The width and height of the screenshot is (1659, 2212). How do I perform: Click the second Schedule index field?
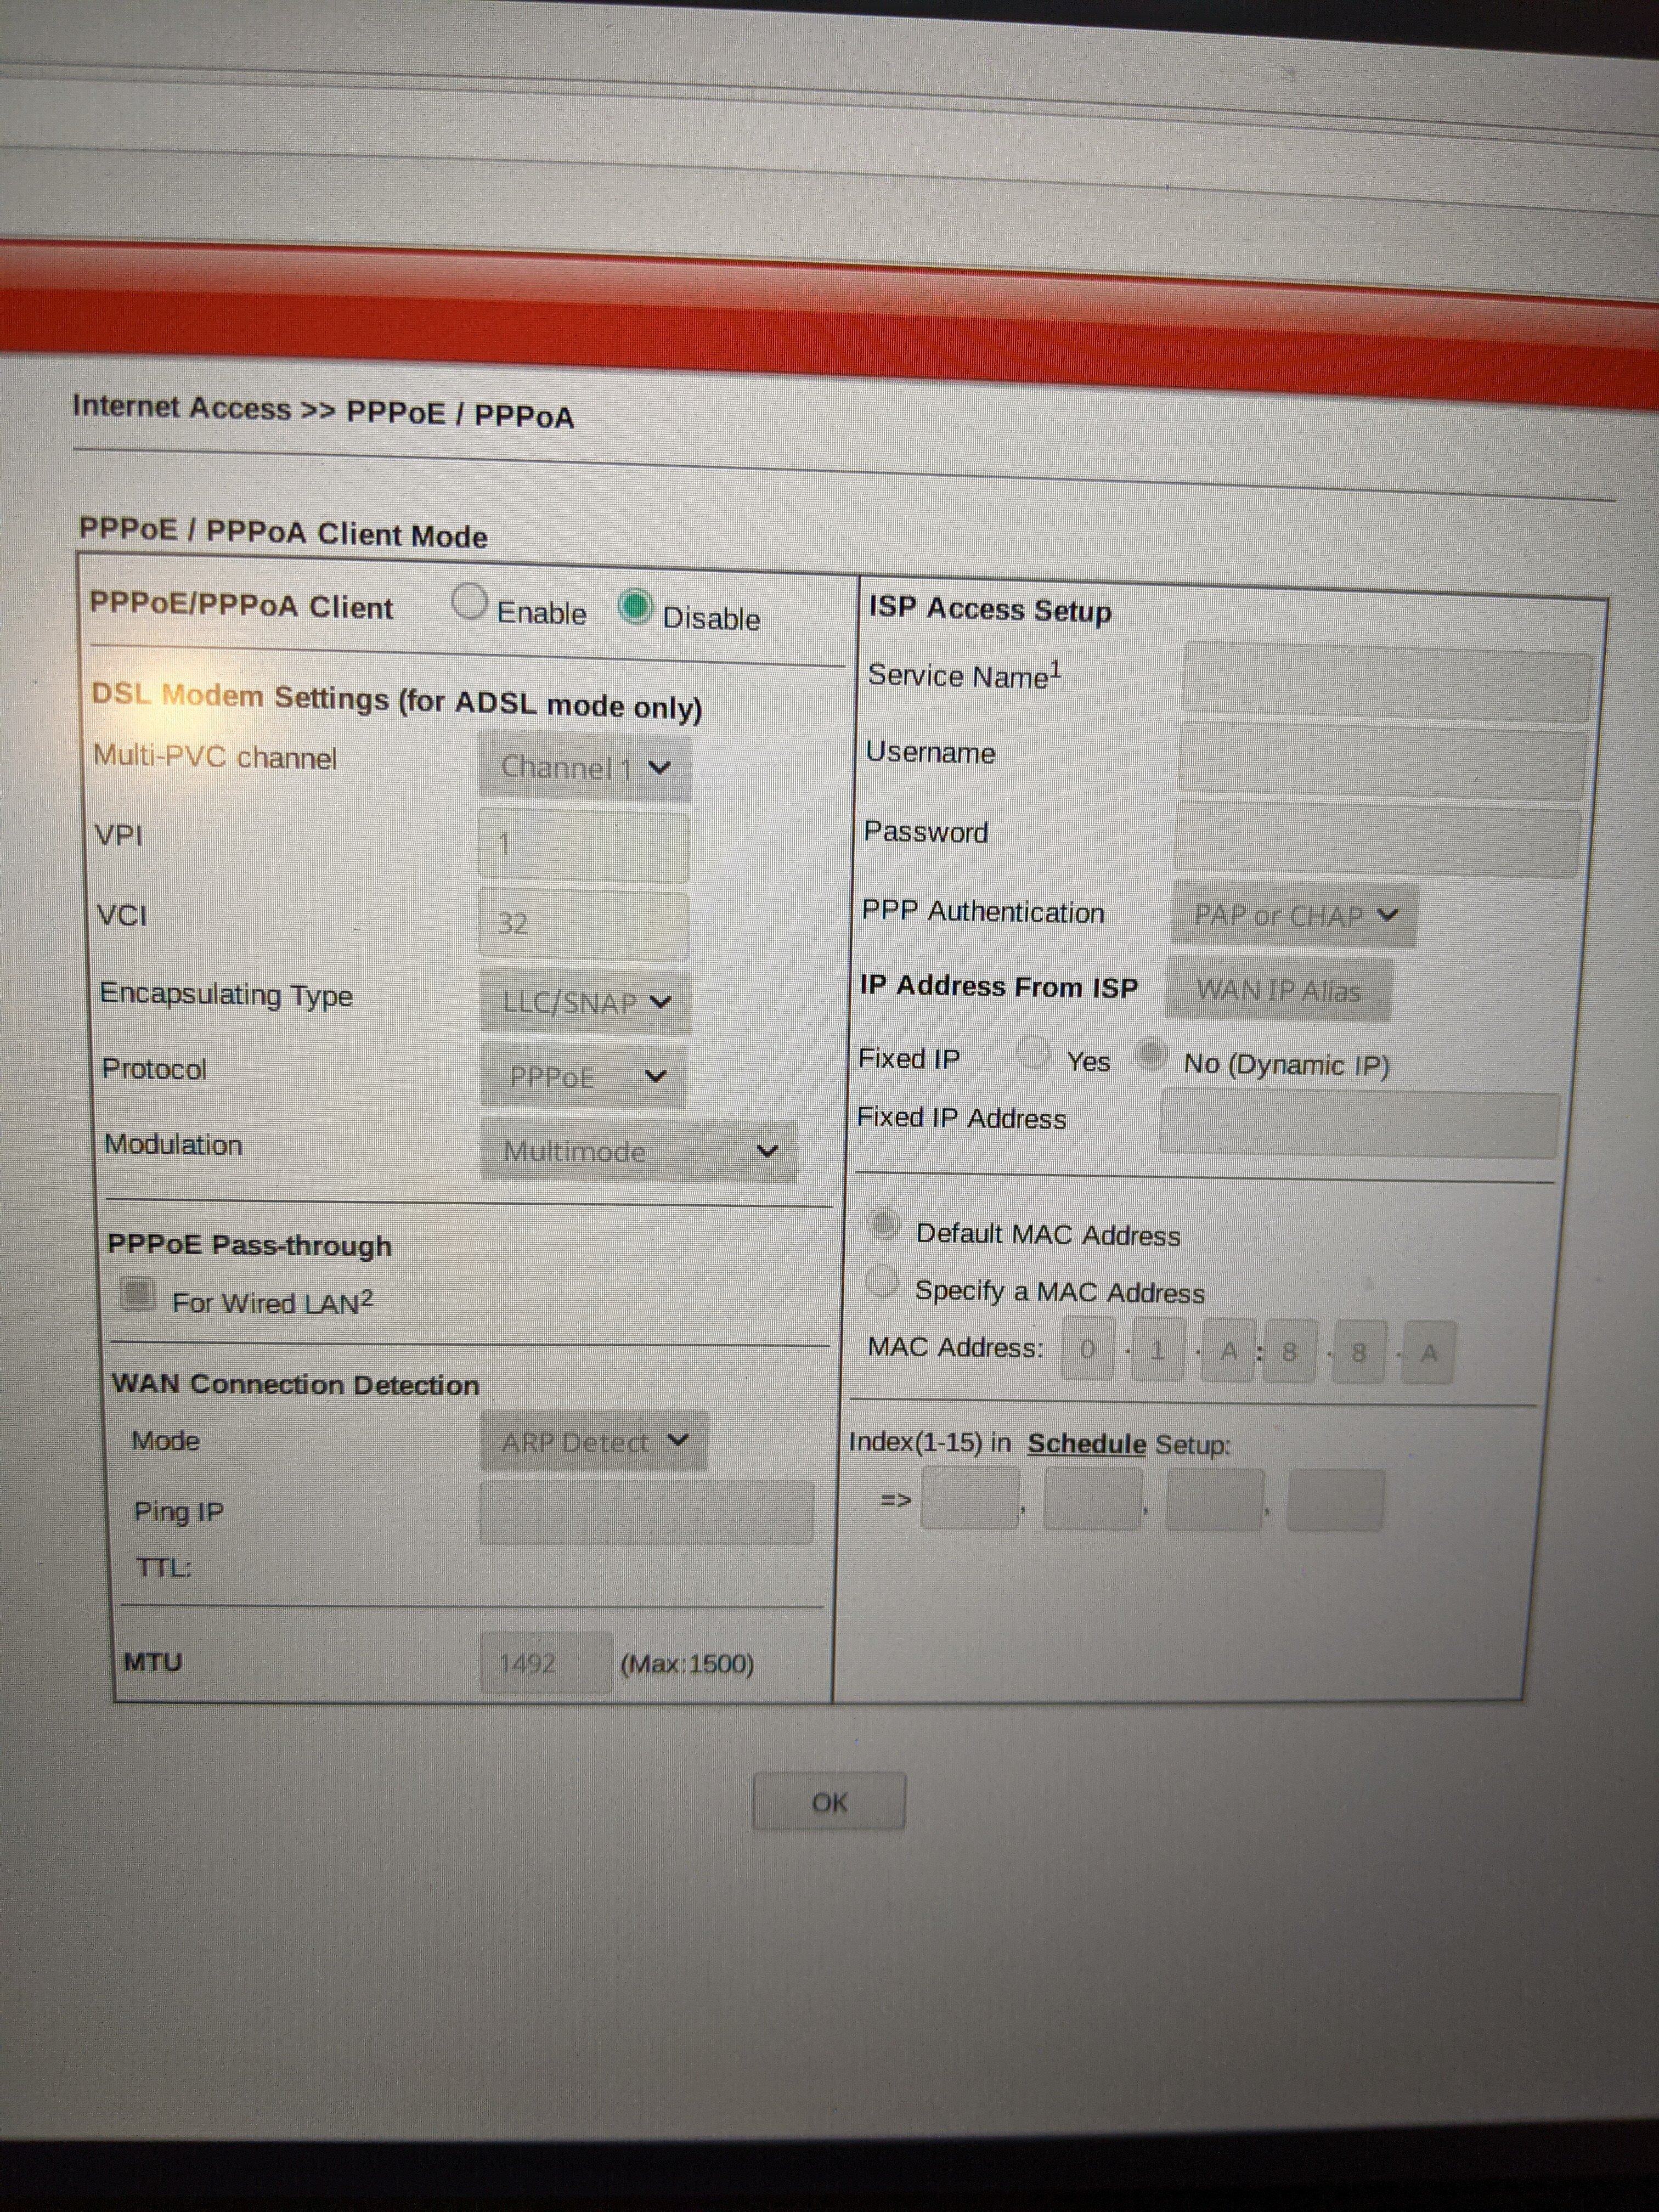coord(1092,1499)
